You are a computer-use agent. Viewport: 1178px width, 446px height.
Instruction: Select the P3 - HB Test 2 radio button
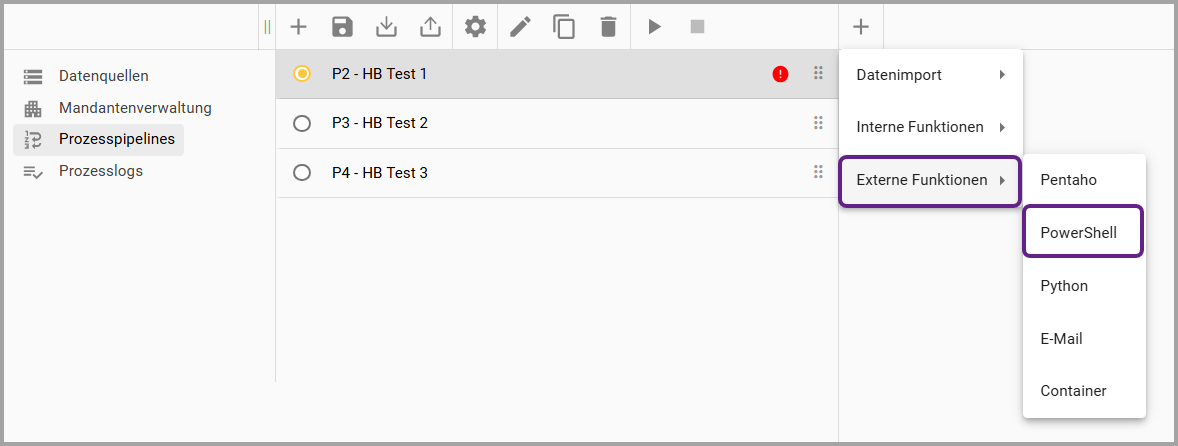click(302, 123)
